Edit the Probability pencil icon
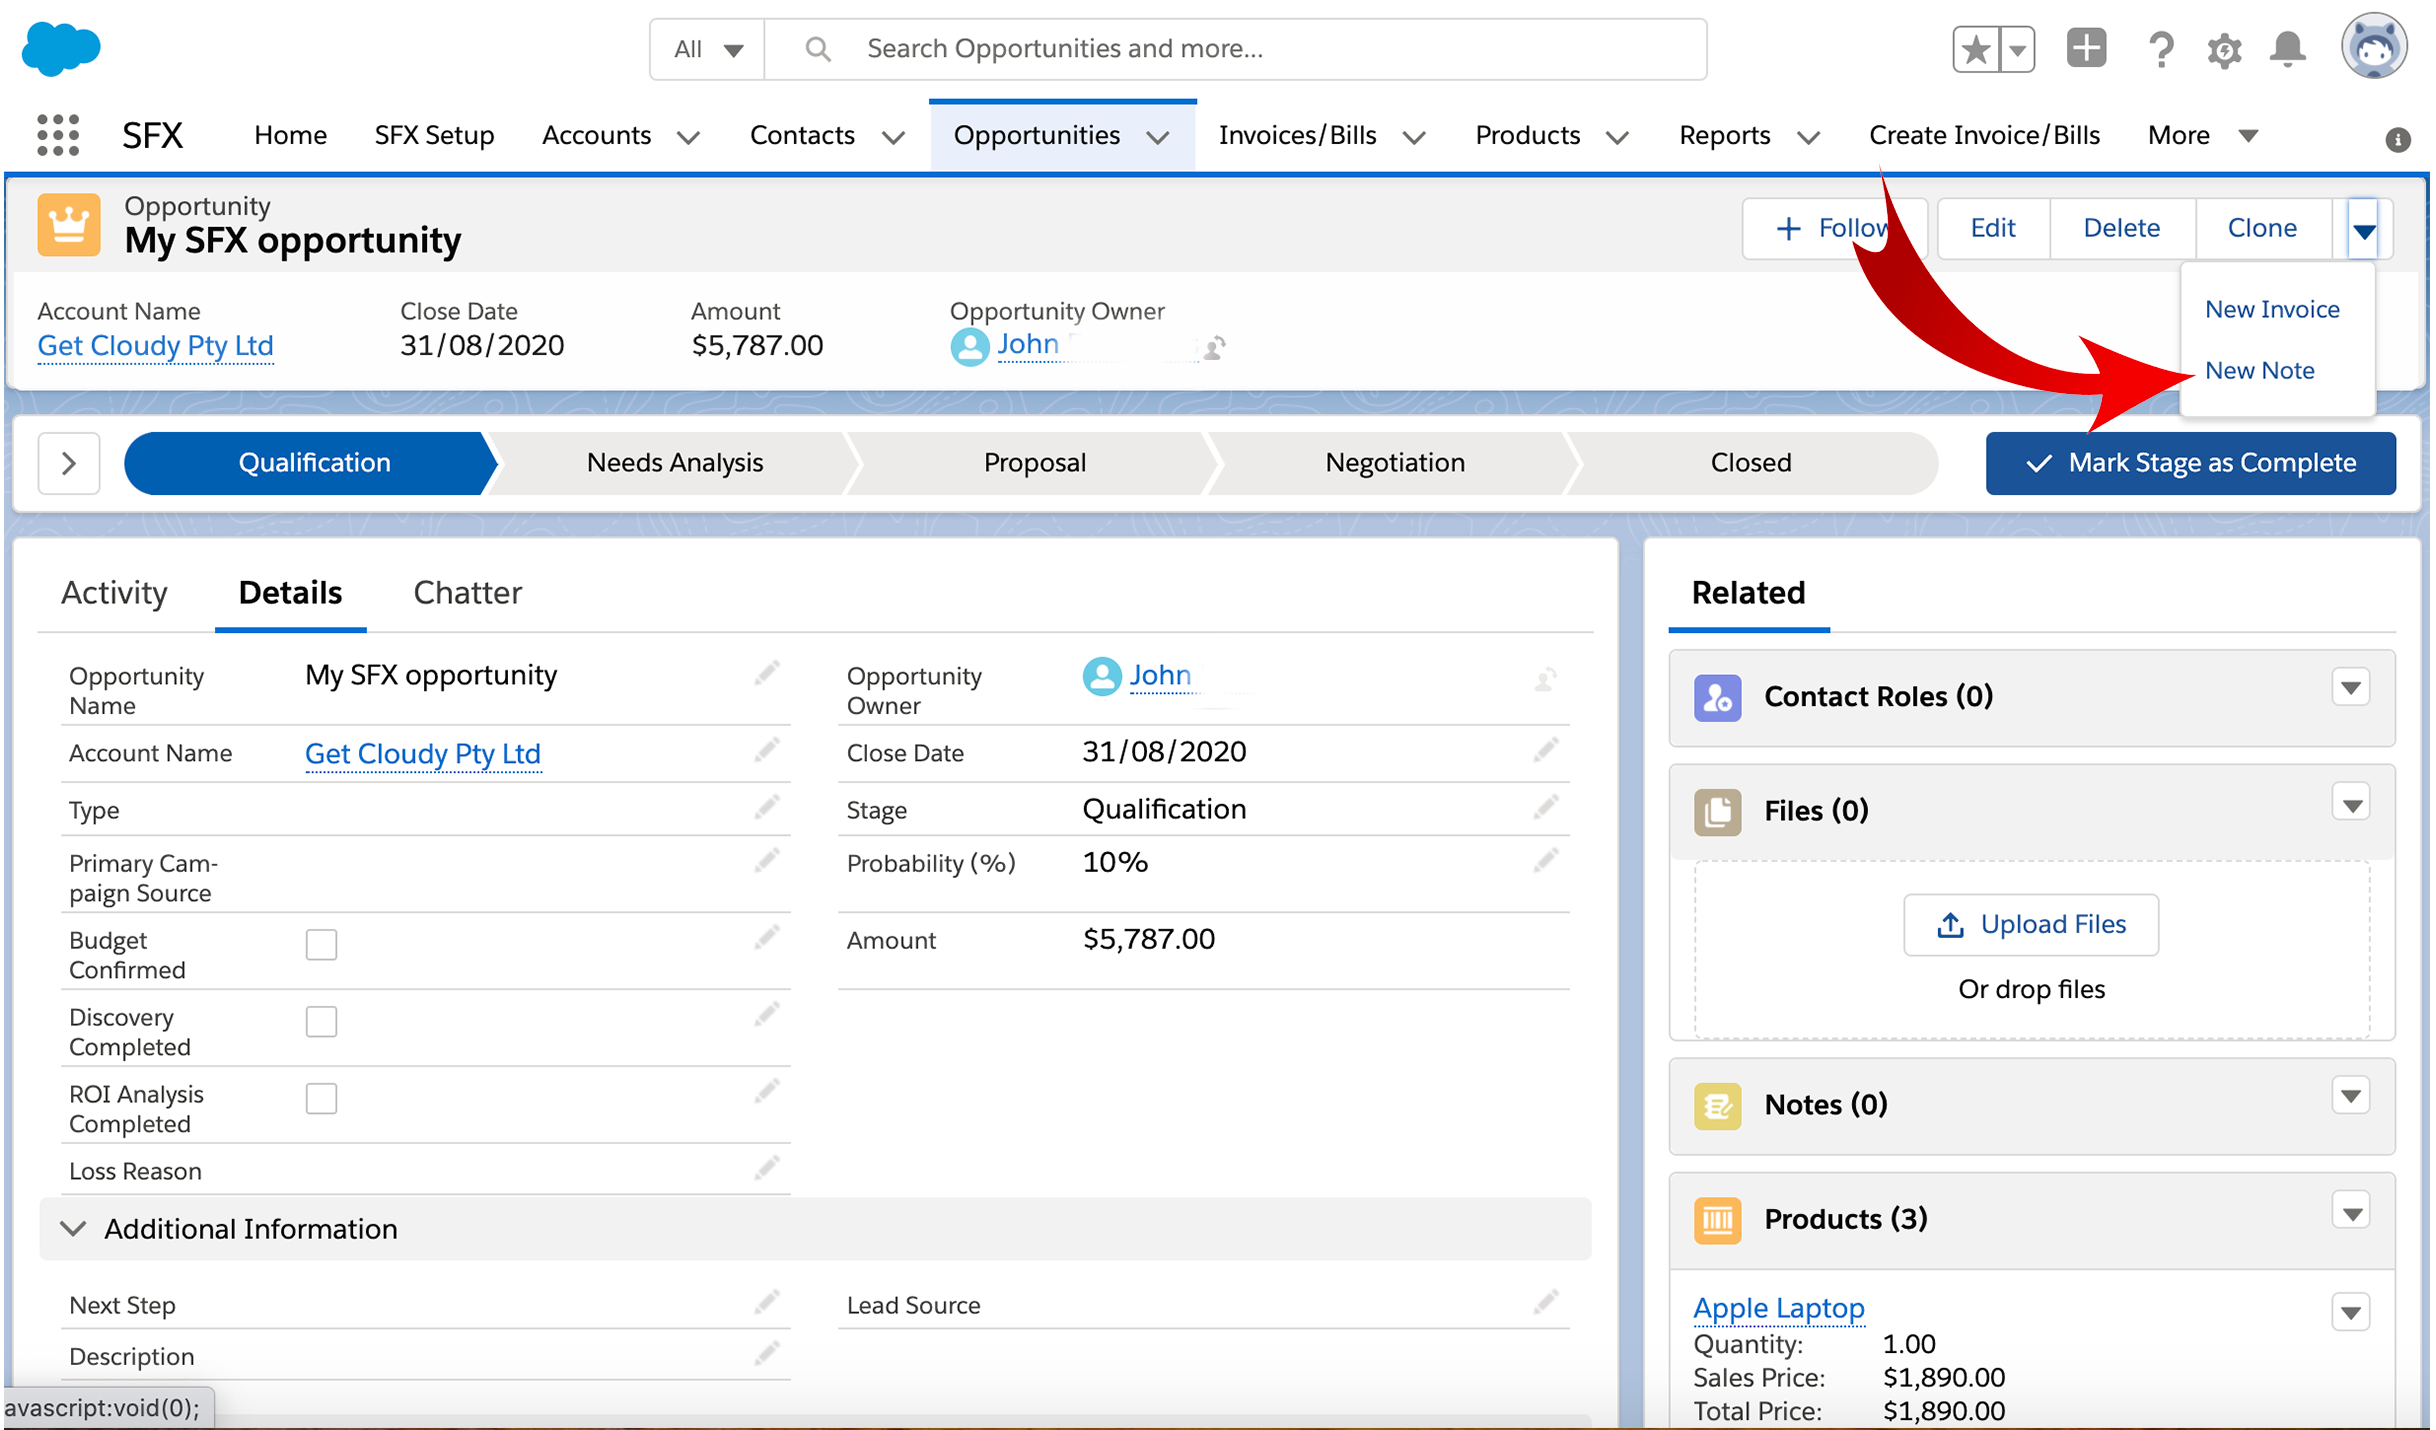 click(x=1545, y=861)
